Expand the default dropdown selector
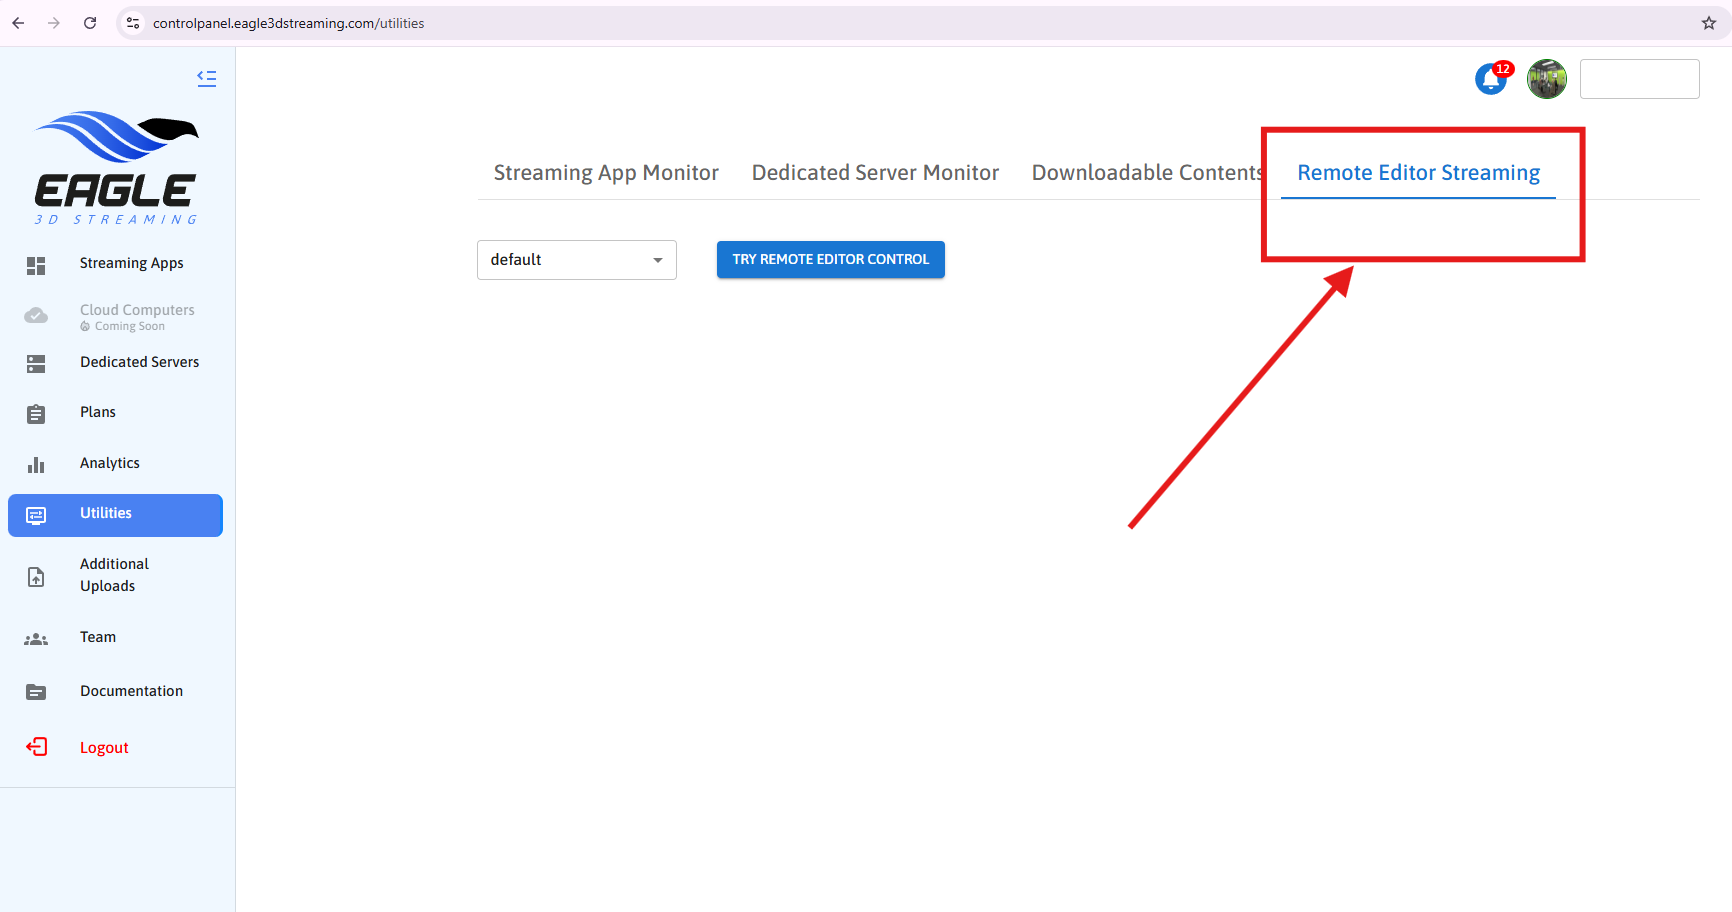Image resolution: width=1732 pixels, height=912 pixels. [576, 260]
